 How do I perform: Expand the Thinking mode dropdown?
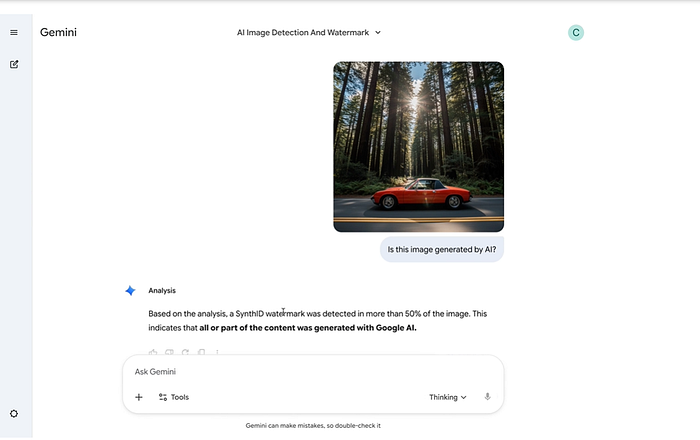tap(448, 397)
